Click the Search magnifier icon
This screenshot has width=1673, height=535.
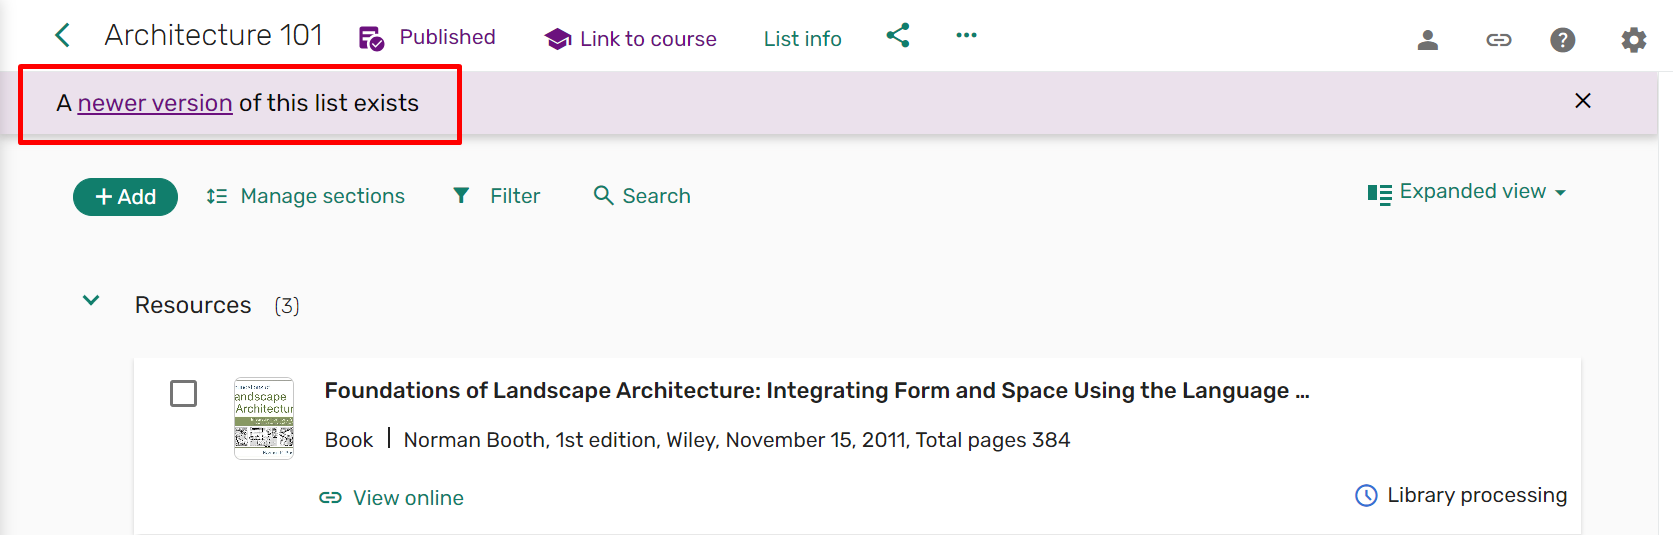click(x=603, y=195)
